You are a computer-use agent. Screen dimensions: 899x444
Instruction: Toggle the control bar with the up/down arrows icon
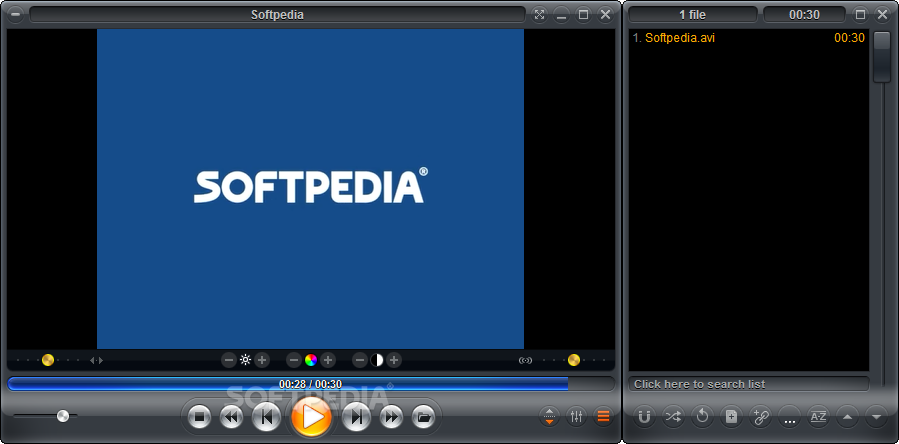click(x=549, y=416)
